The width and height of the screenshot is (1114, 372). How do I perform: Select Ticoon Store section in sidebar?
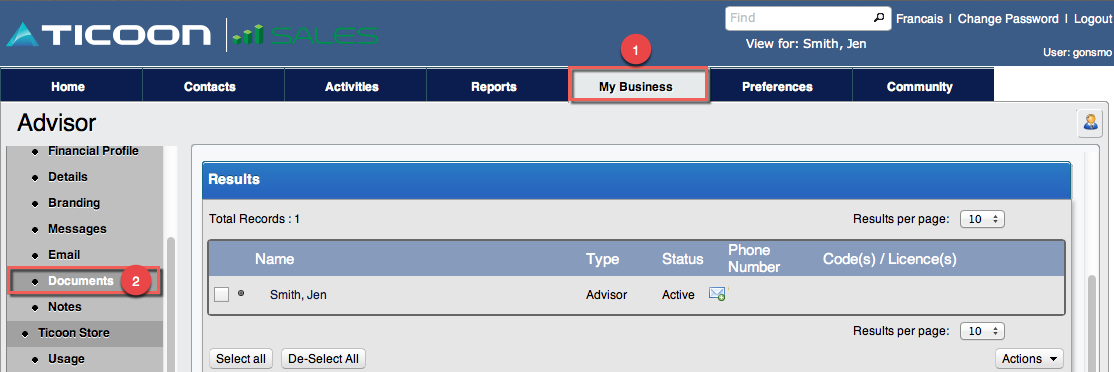tap(74, 333)
